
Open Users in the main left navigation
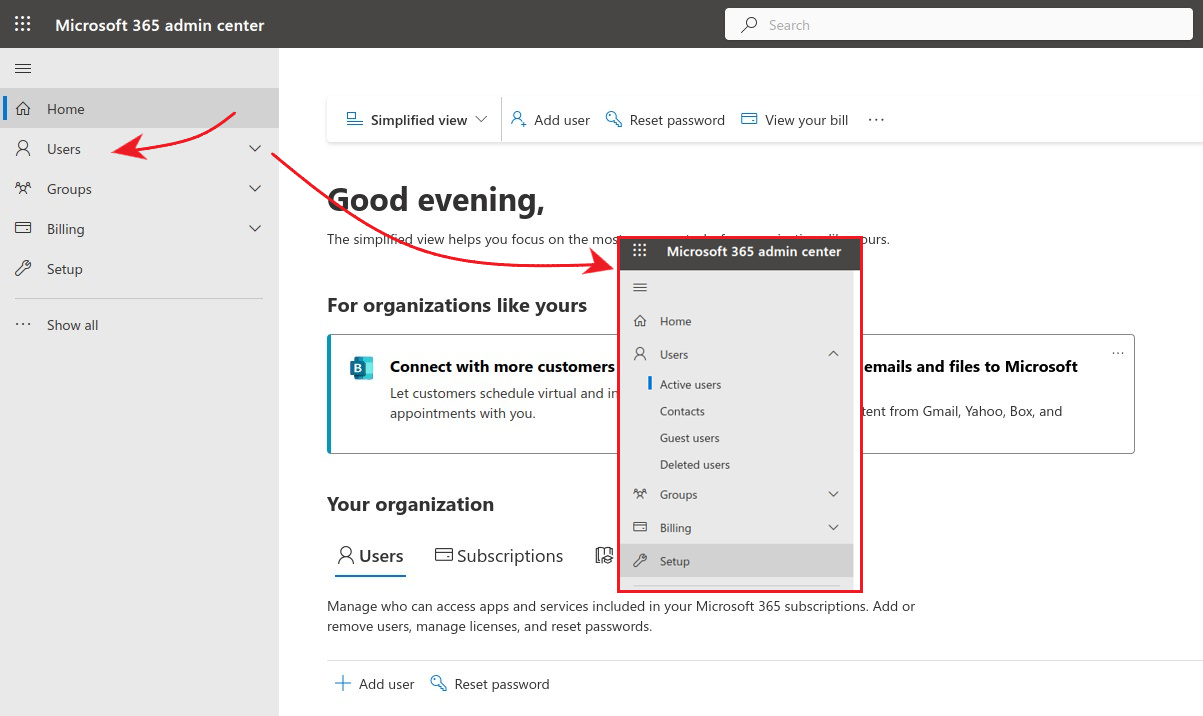tap(139, 148)
